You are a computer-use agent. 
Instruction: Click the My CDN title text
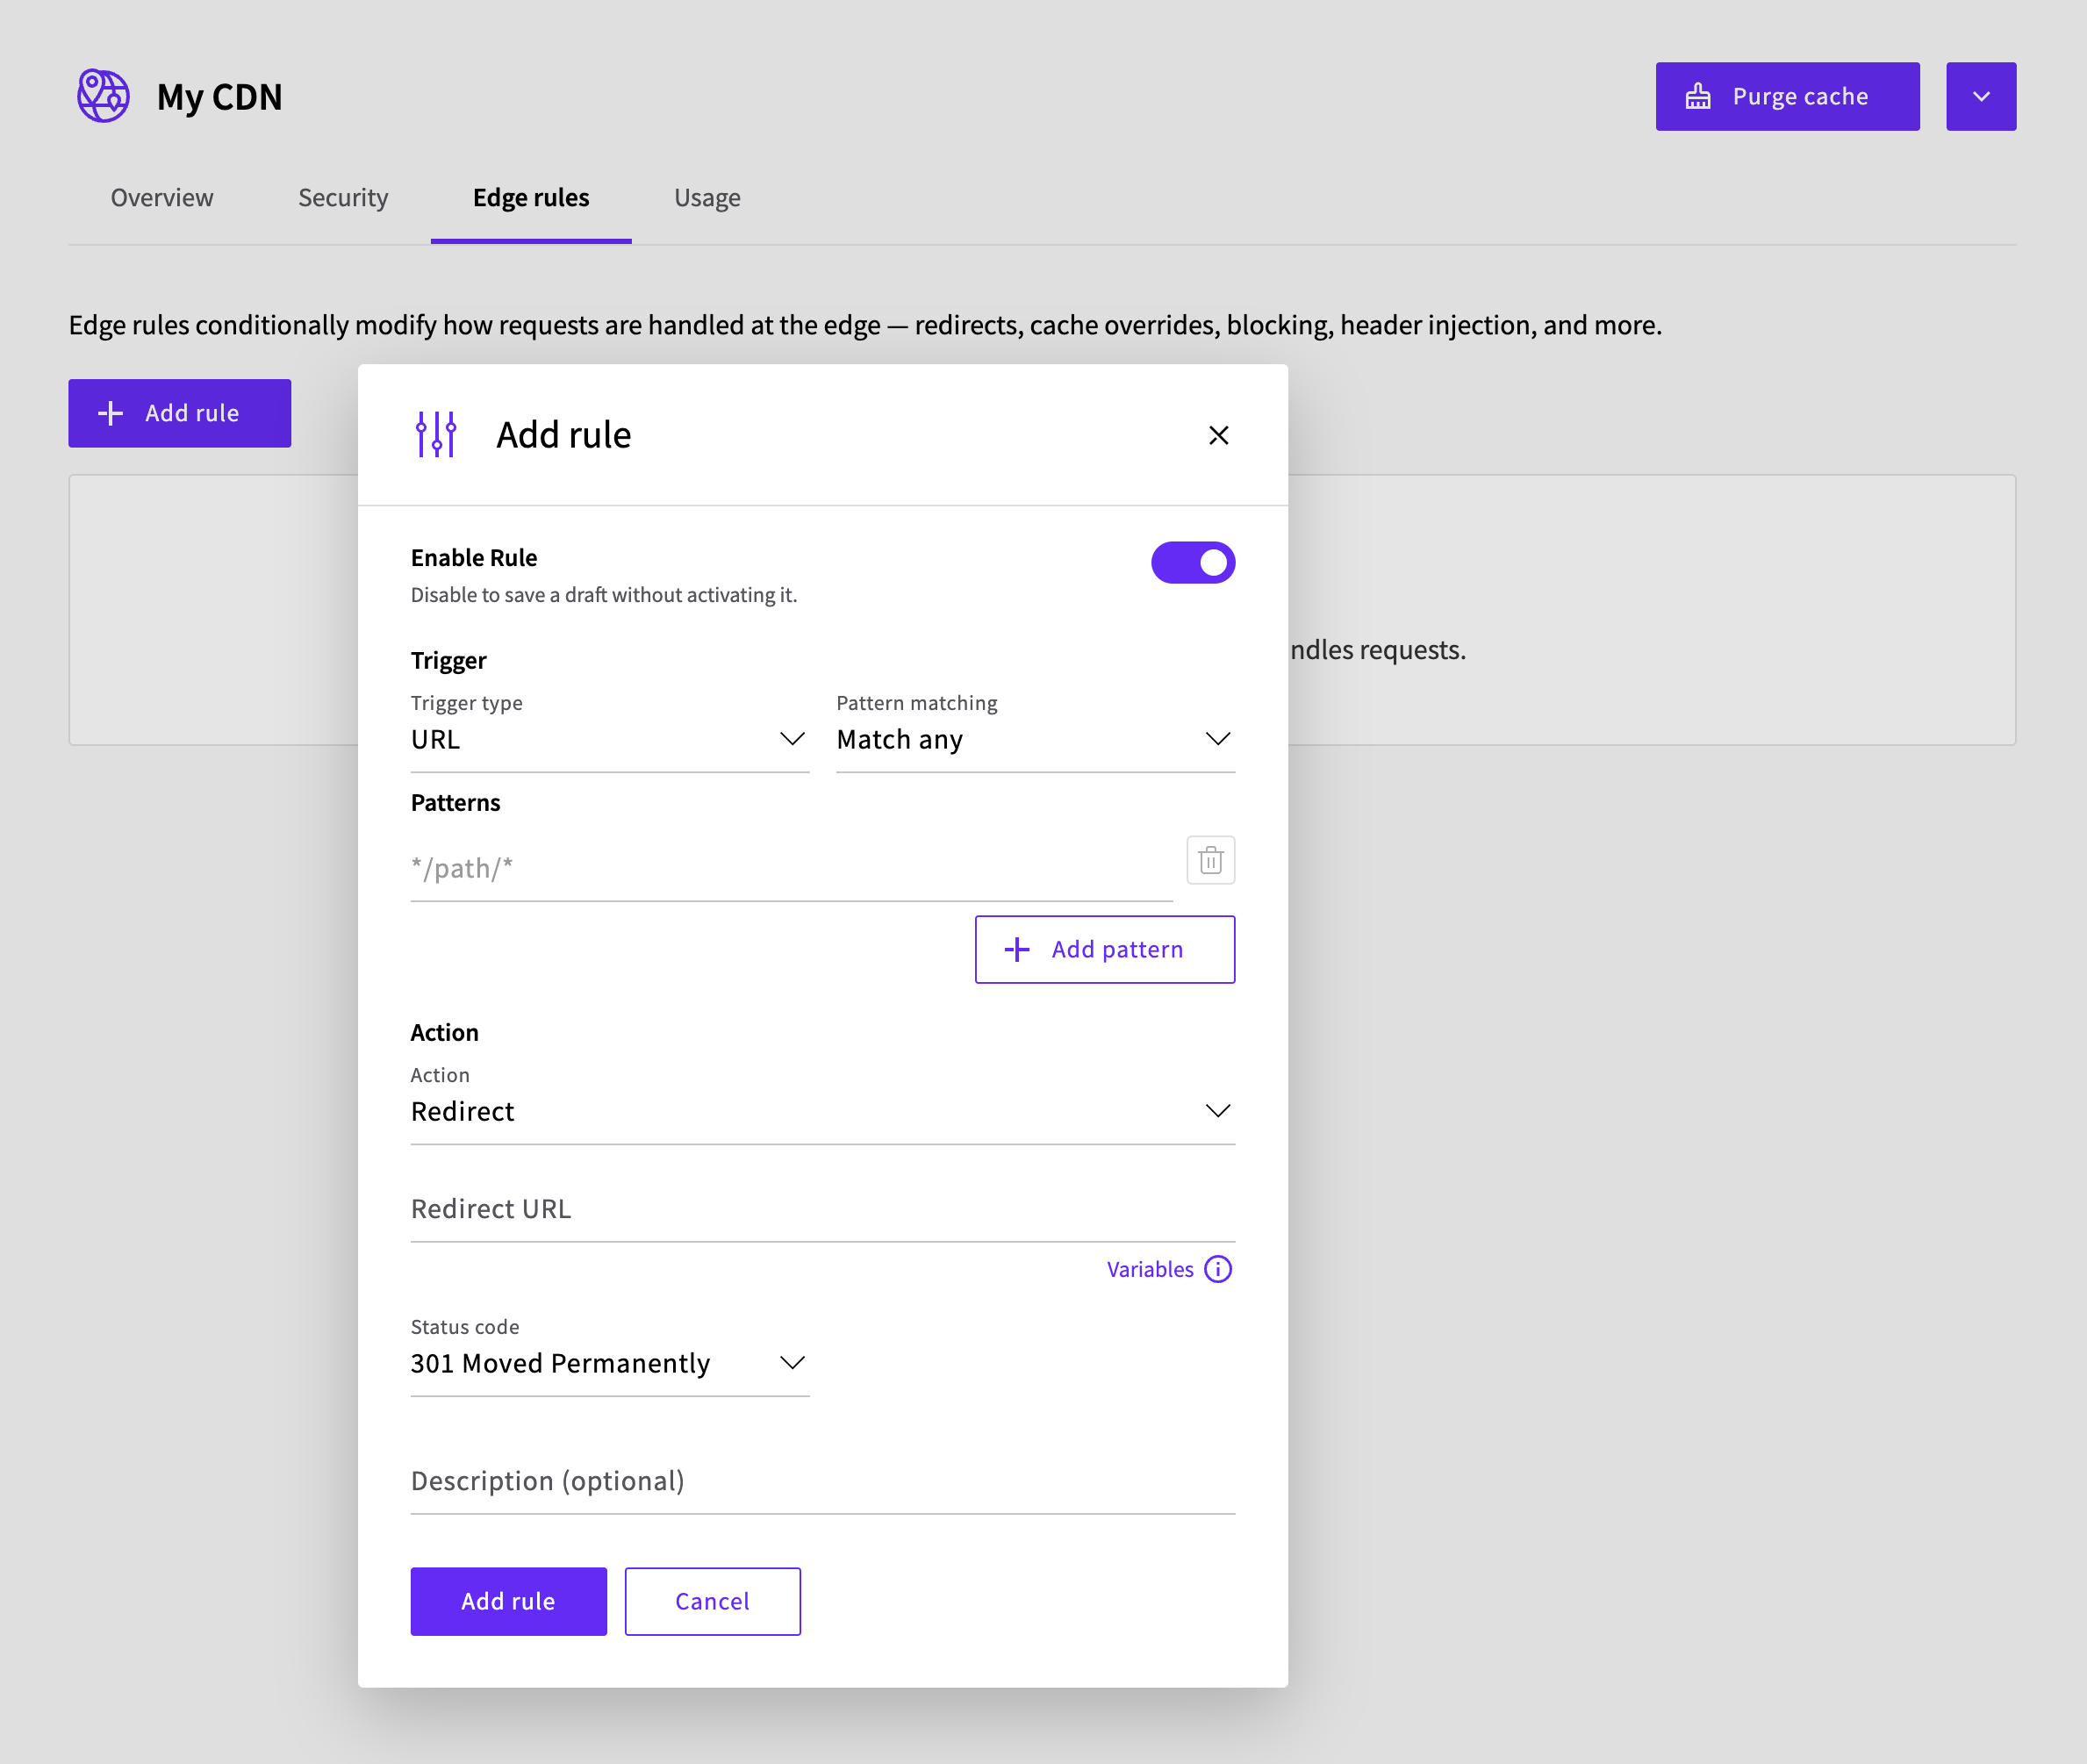point(219,96)
